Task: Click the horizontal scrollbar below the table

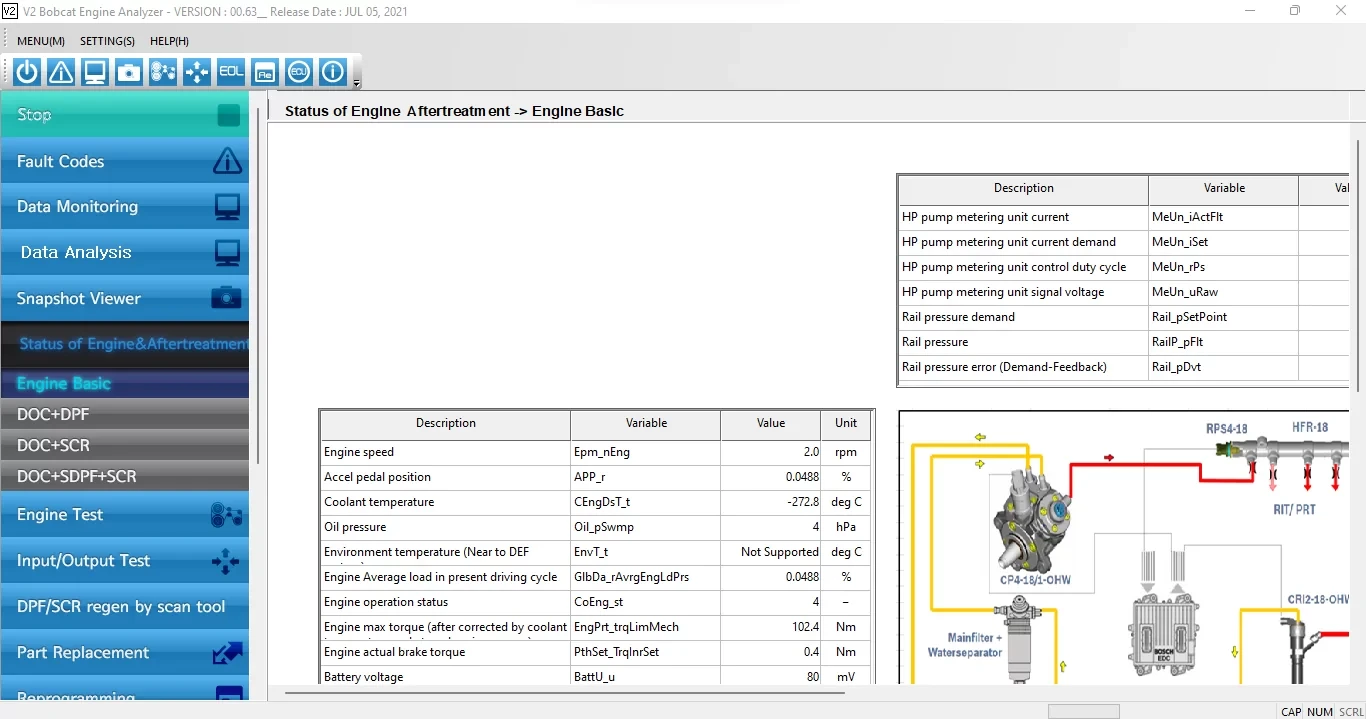Action: (x=565, y=692)
